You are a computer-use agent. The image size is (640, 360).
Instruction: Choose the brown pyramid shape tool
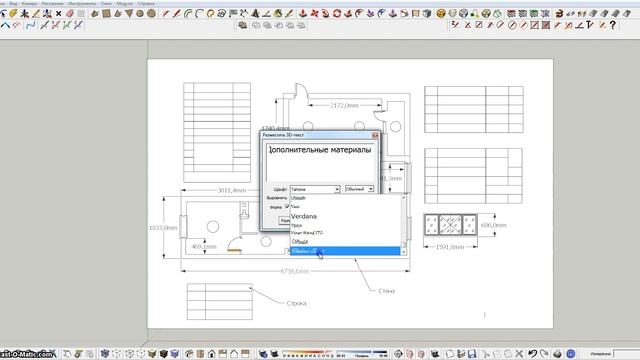point(118,14)
